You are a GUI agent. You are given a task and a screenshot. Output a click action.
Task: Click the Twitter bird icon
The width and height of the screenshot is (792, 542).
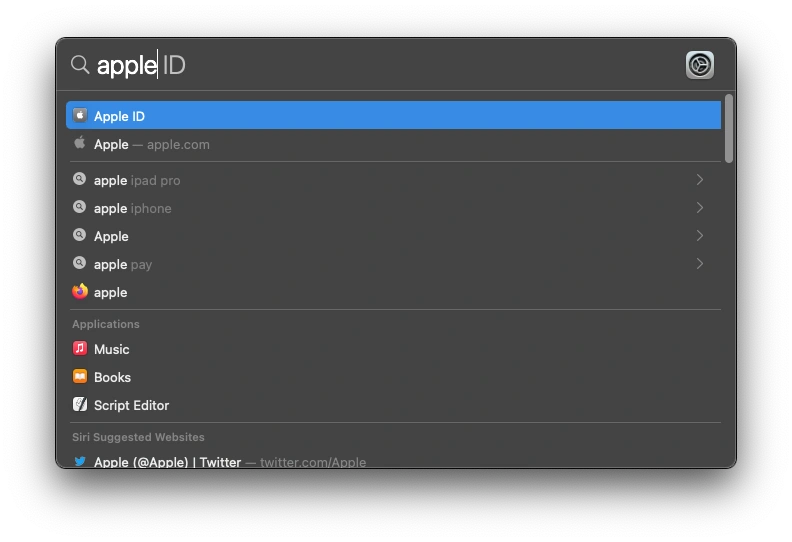(80, 462)
